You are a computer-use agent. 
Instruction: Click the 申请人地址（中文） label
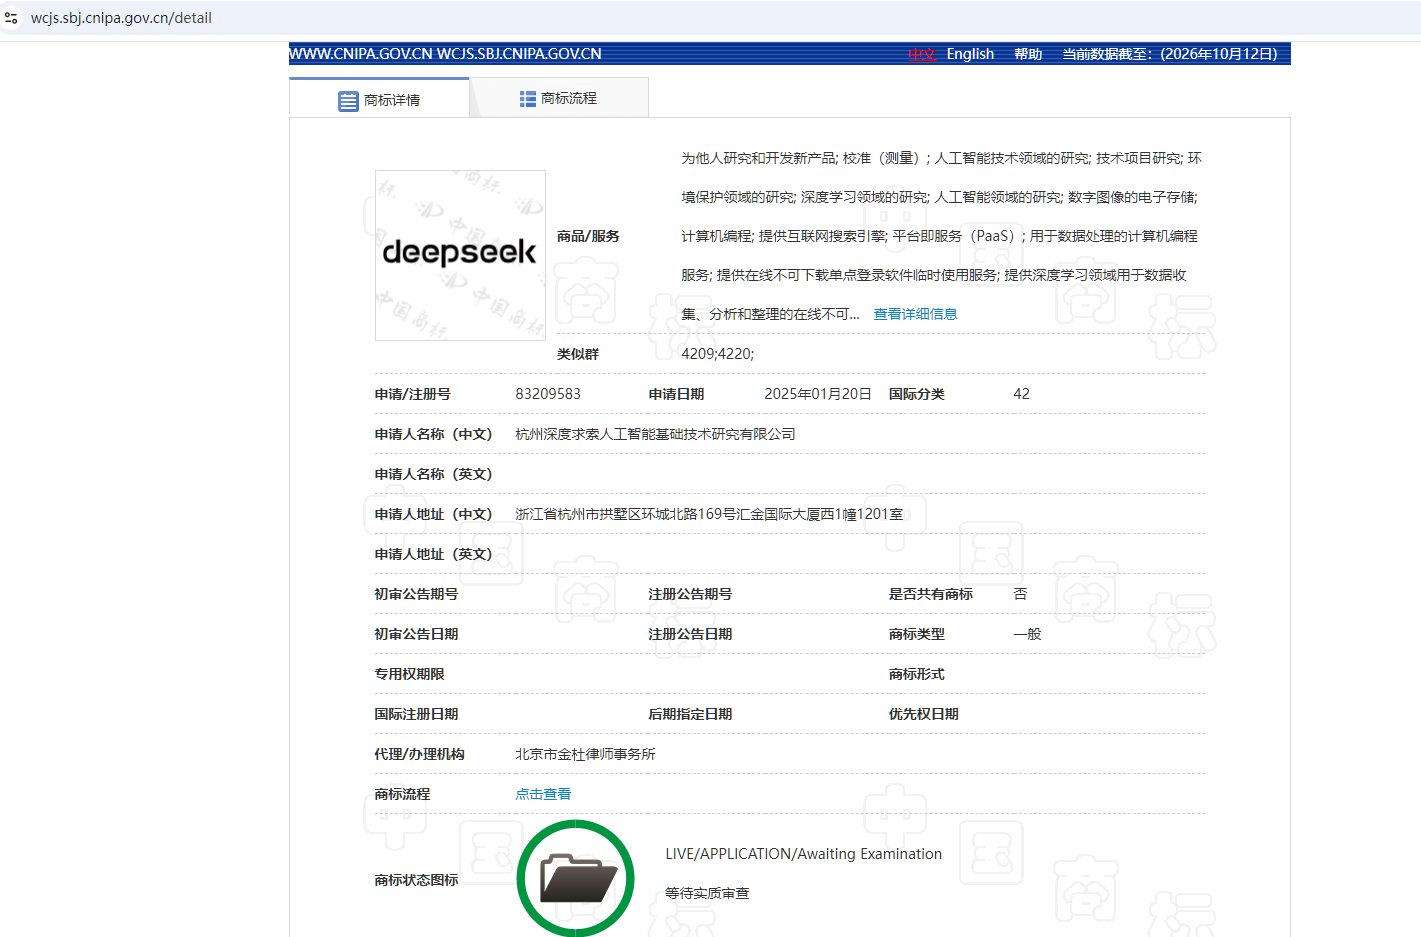point(433,514)
